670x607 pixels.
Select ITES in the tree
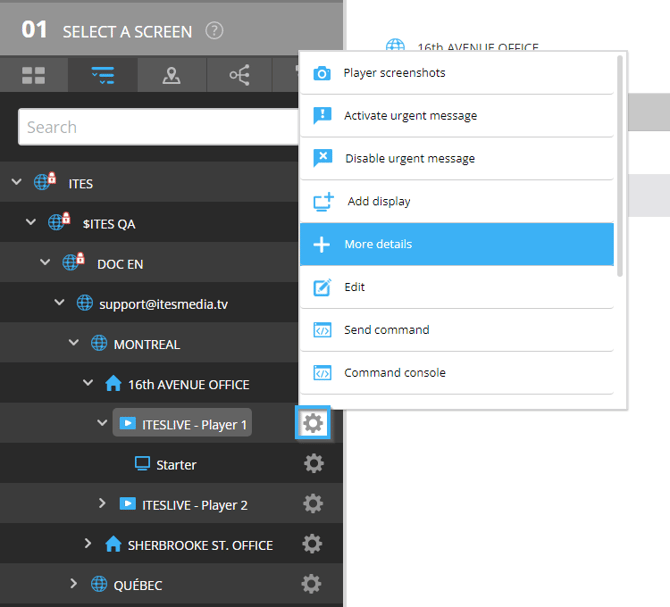point(81,184)
